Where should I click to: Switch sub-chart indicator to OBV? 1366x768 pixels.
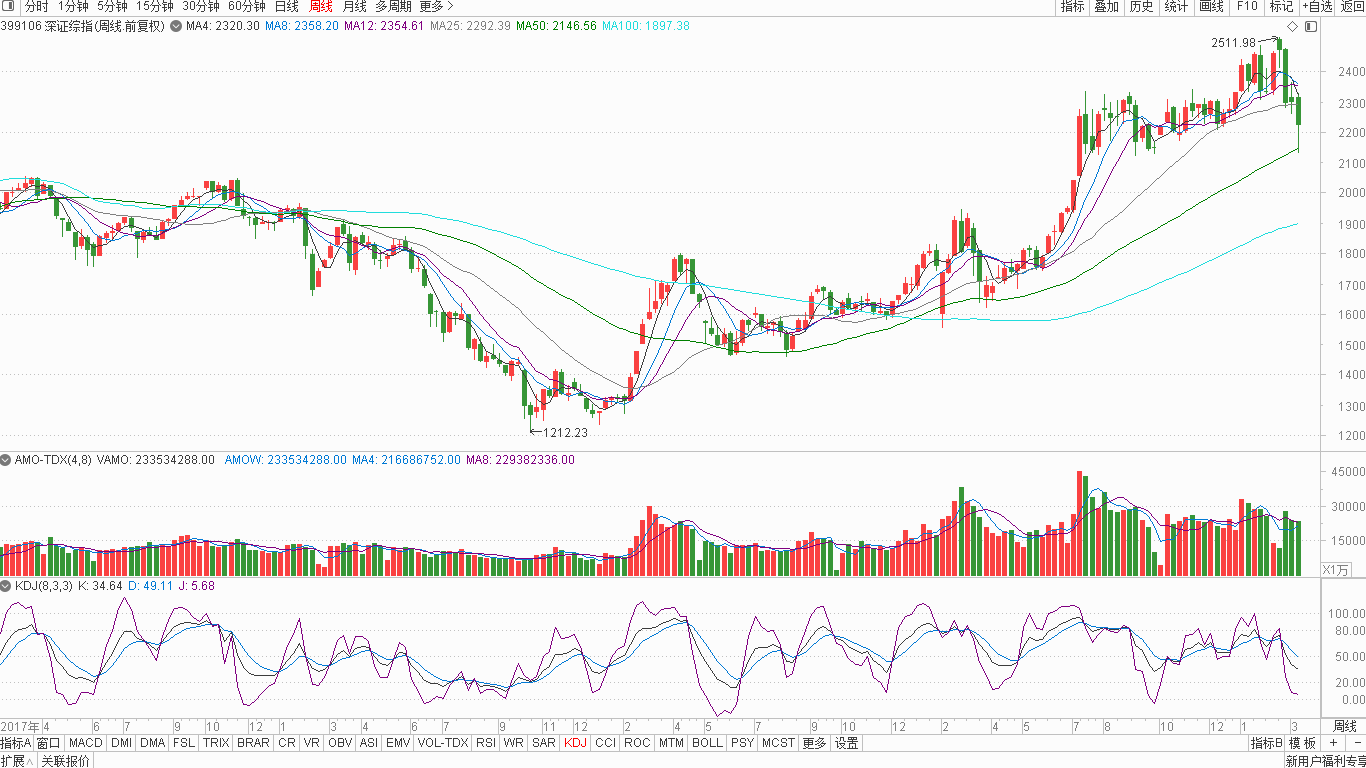click(x=340, y=743)
